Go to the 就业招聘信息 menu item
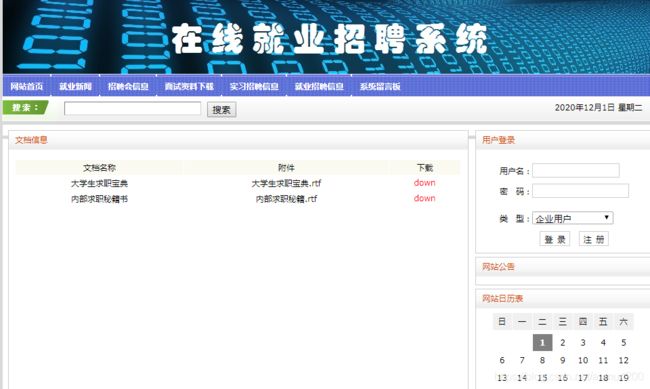 click(319, 86)
